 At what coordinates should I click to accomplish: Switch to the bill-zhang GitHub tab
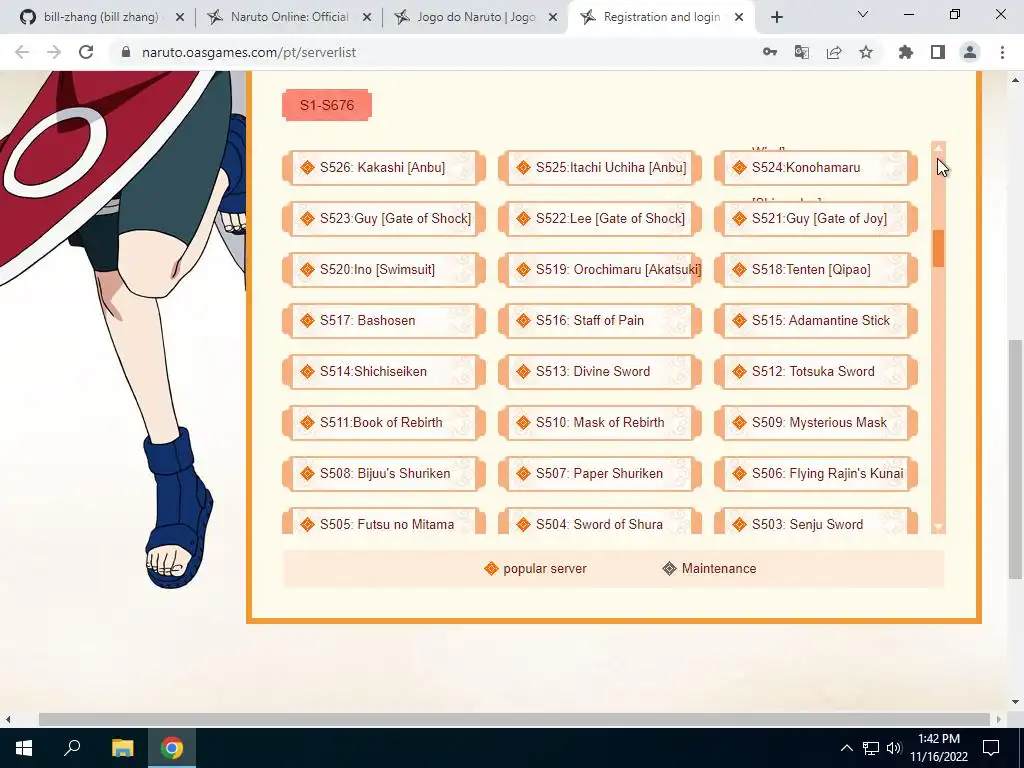[x=101, y=18]
